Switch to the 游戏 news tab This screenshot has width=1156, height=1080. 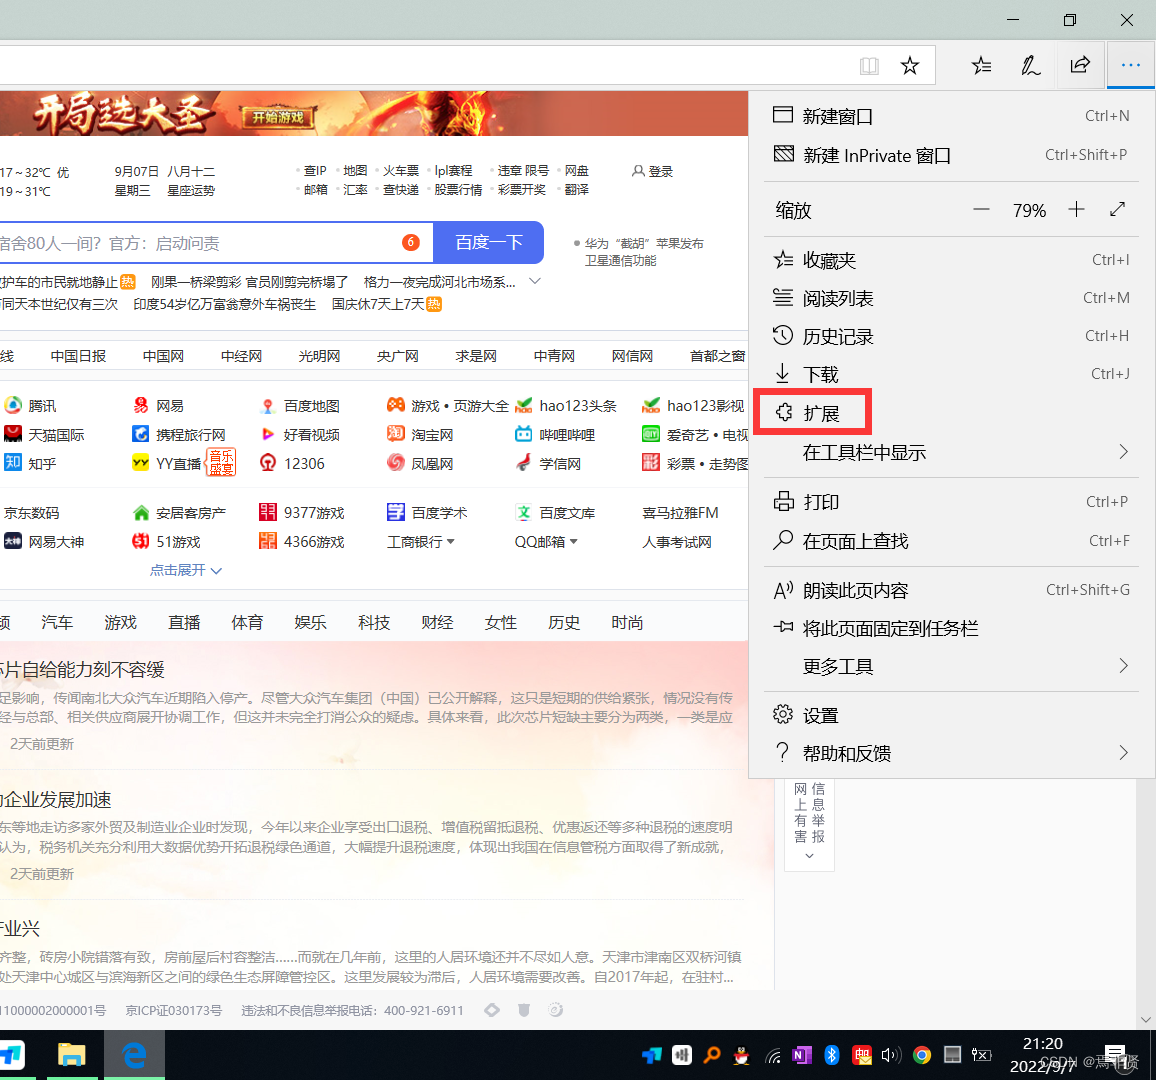(x=120, y=622)
